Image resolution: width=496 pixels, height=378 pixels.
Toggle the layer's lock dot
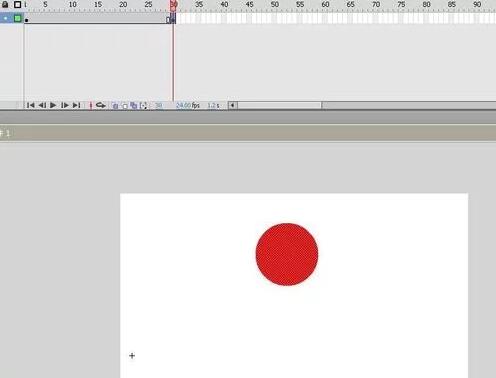(x=6, y=18)
